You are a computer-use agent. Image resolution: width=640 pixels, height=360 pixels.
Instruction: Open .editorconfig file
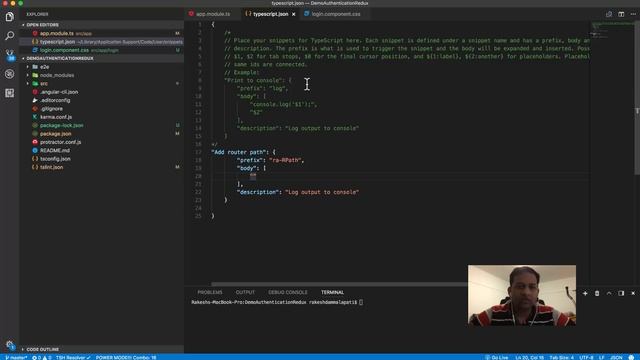(102, 100)
